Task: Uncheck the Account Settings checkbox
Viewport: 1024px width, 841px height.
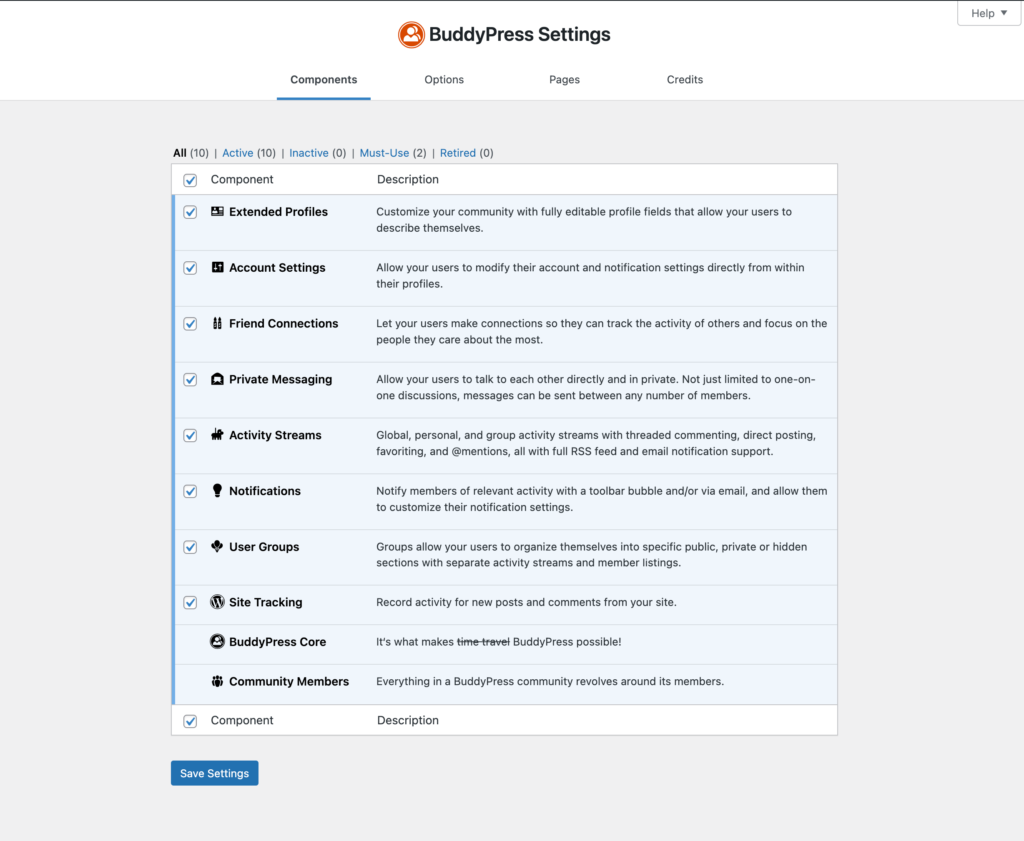Action: point(190,268)
